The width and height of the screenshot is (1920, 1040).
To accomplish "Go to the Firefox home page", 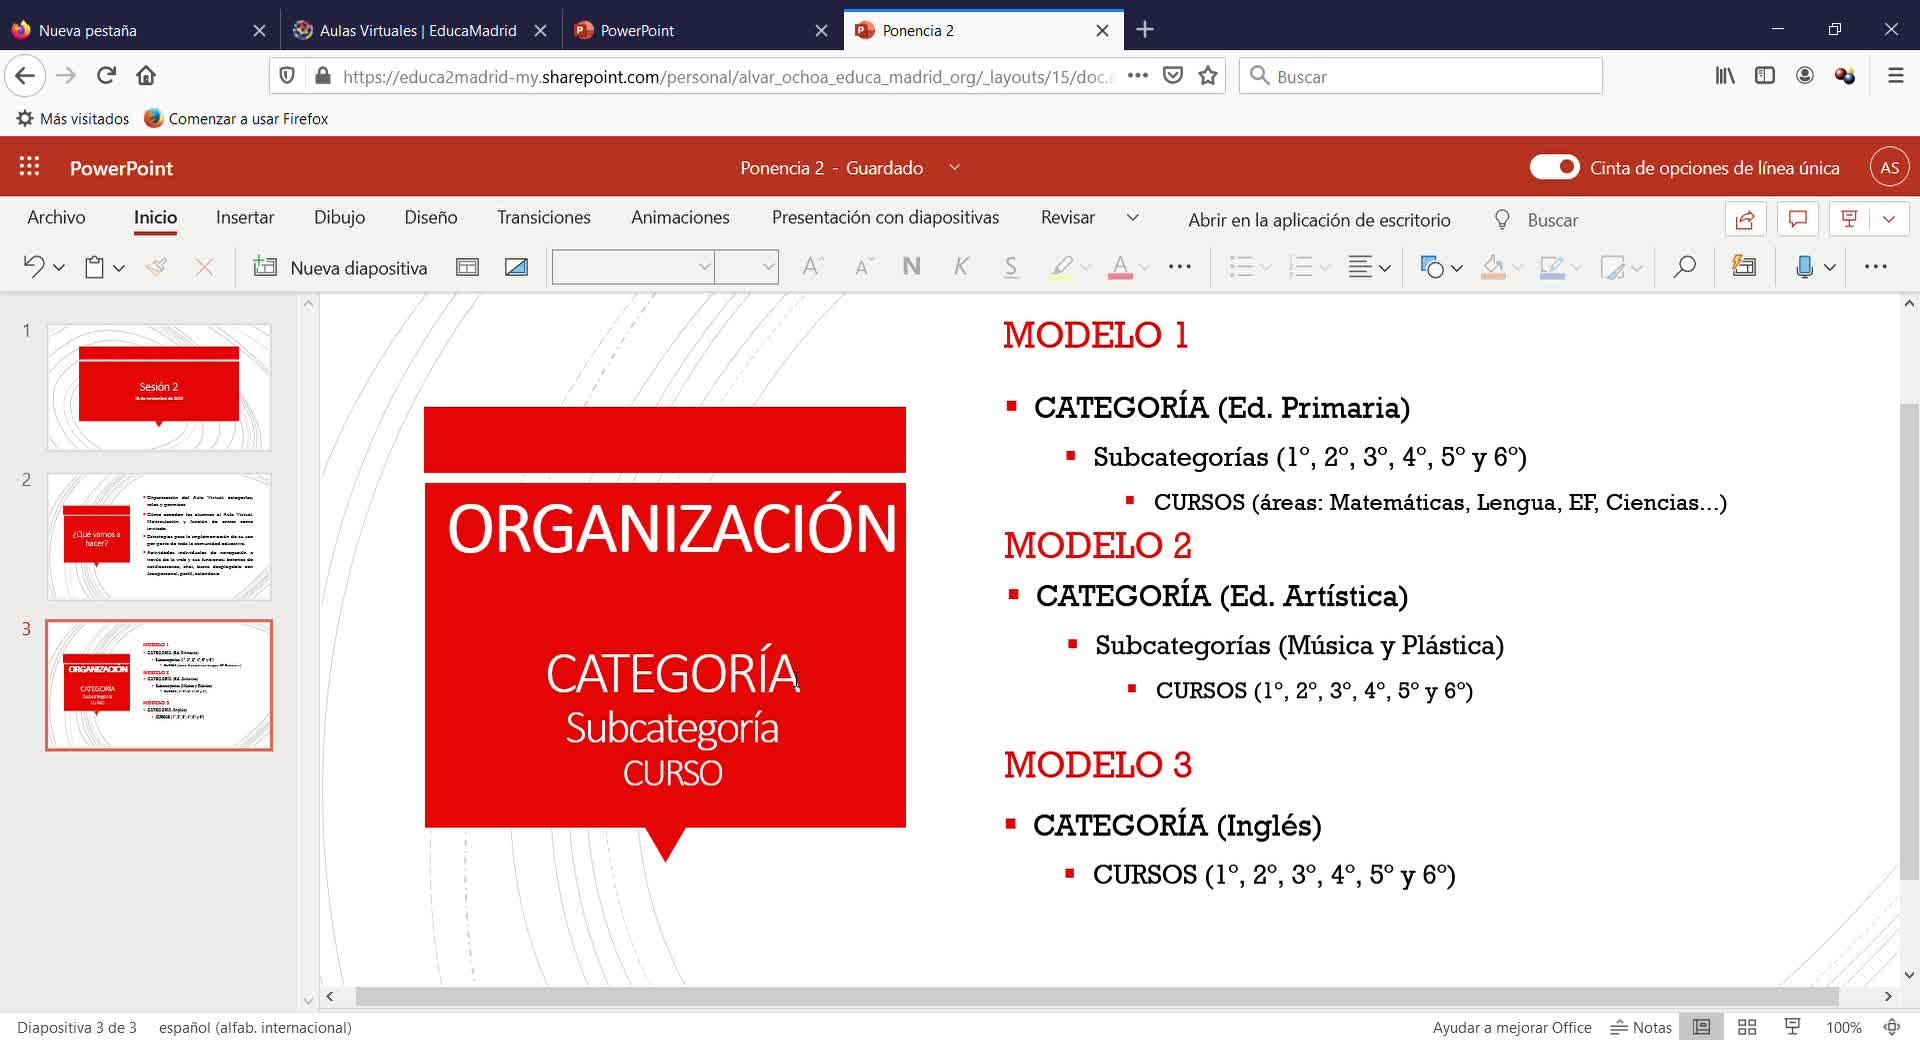I will (146, 76).
